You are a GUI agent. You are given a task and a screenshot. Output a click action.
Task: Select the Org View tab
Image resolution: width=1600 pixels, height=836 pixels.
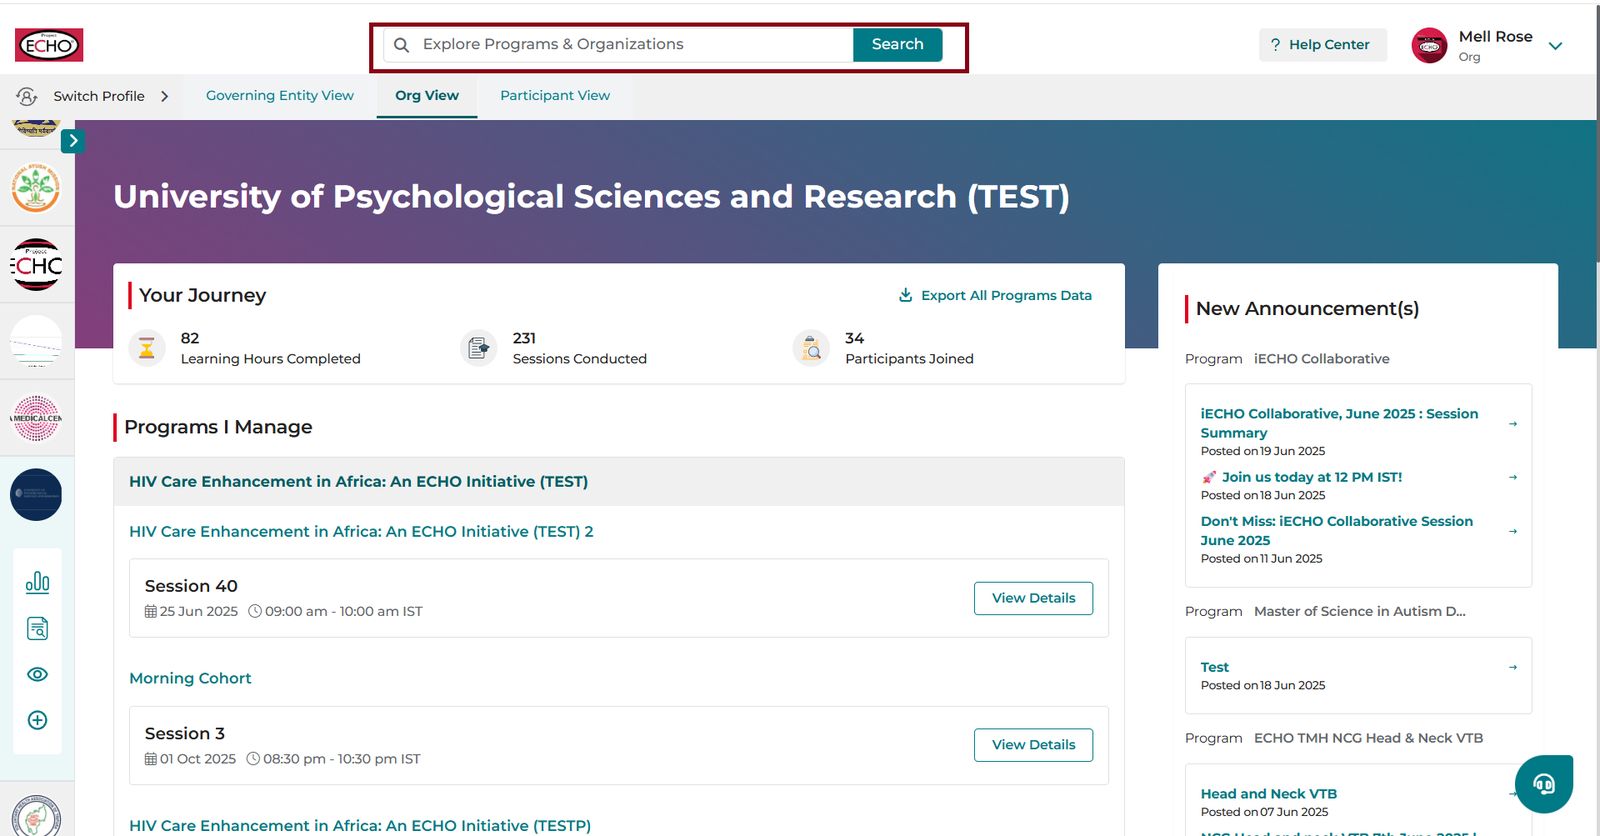coord(427,96)
